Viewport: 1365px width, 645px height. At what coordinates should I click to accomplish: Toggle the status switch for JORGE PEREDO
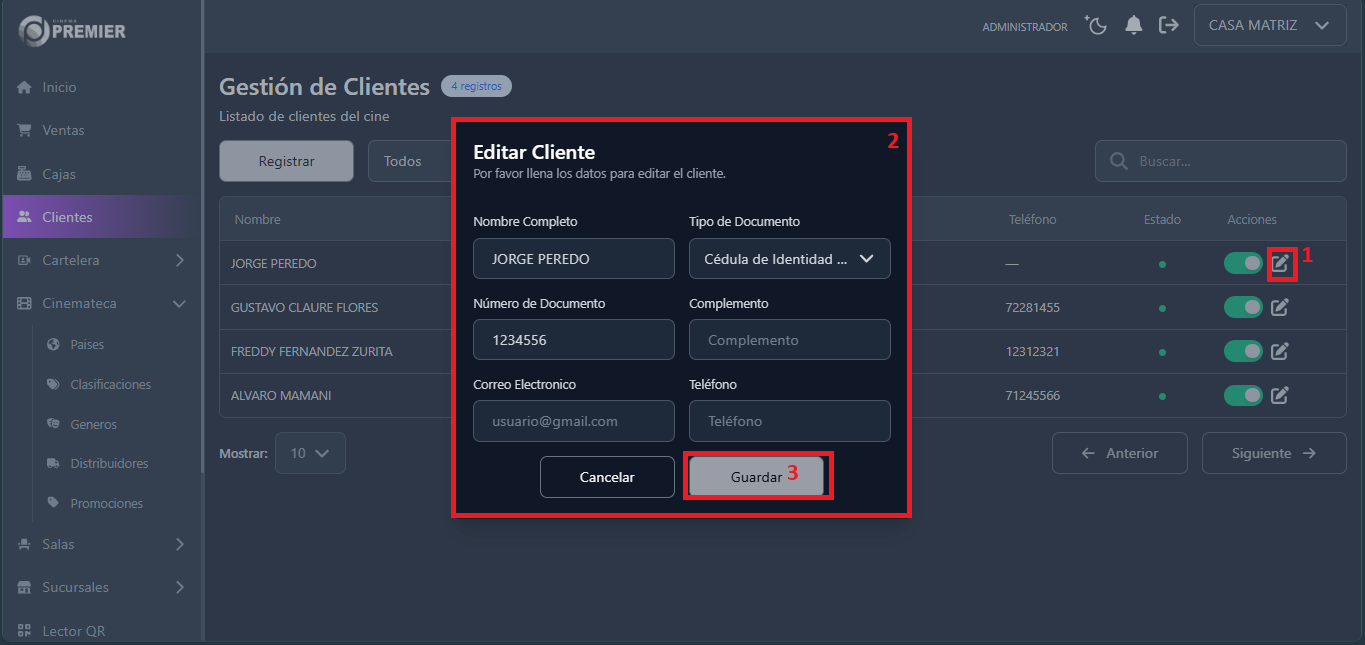pyautogui.click(x=1242, y=262)
